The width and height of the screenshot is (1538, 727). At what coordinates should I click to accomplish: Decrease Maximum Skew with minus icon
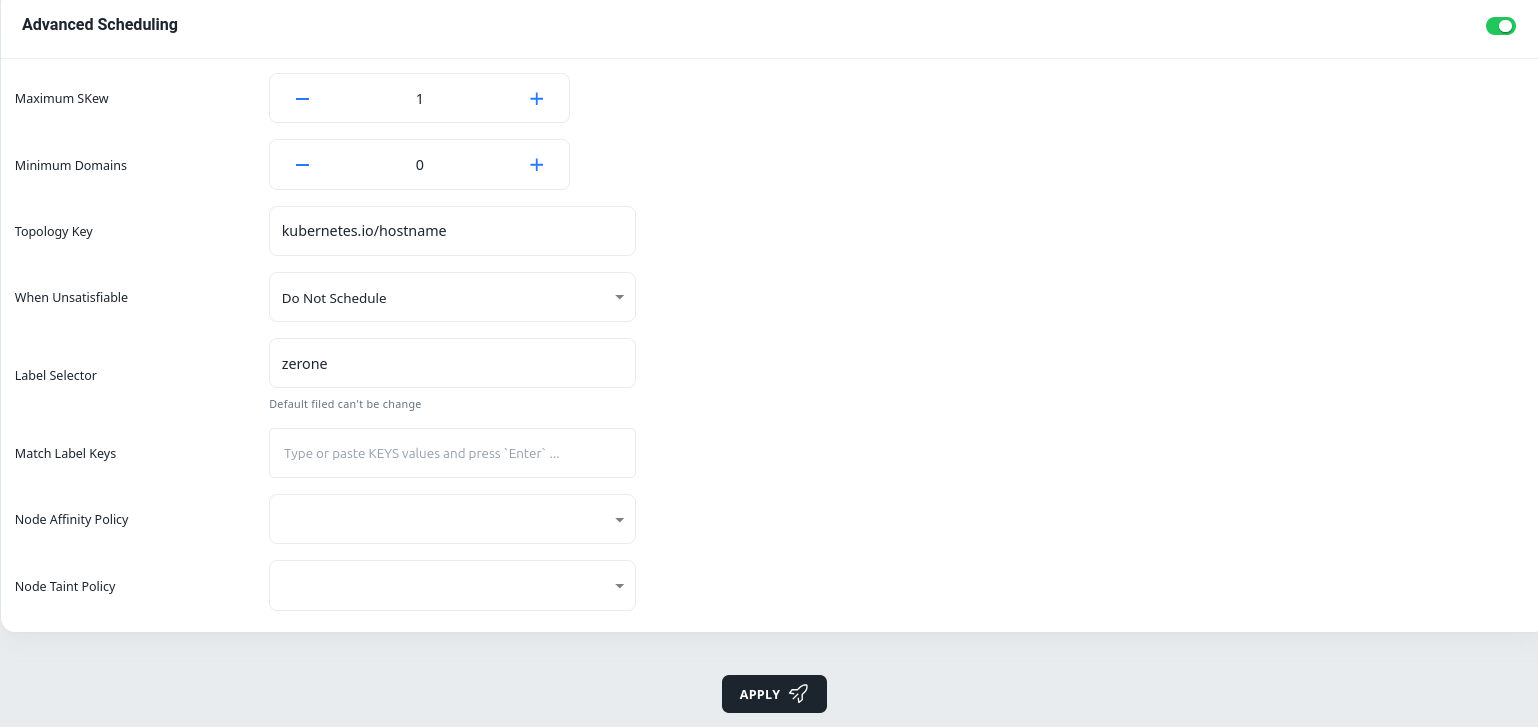pos(302,99)
